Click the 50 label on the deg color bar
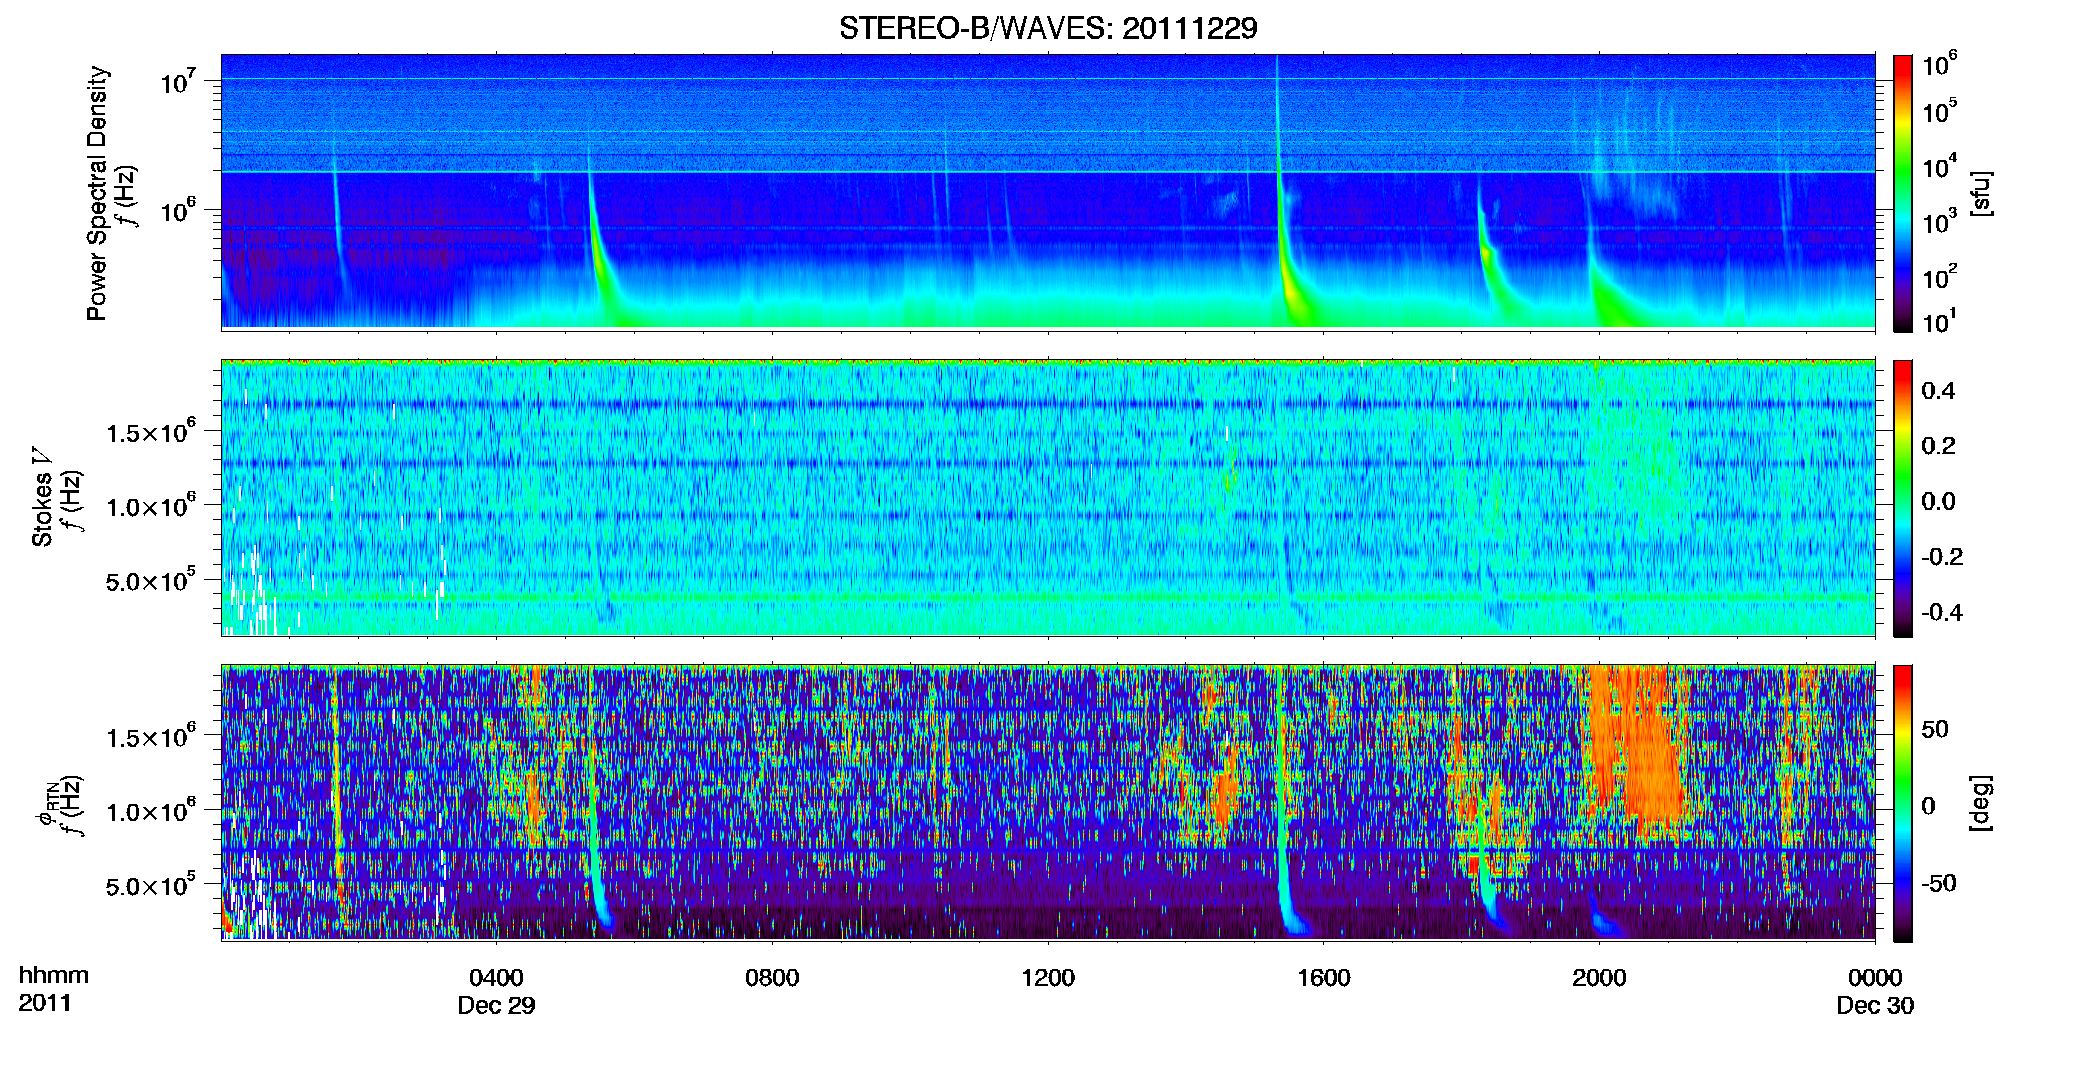The width and height of the screenshot is (2096, 1080). coord(1935,729)
